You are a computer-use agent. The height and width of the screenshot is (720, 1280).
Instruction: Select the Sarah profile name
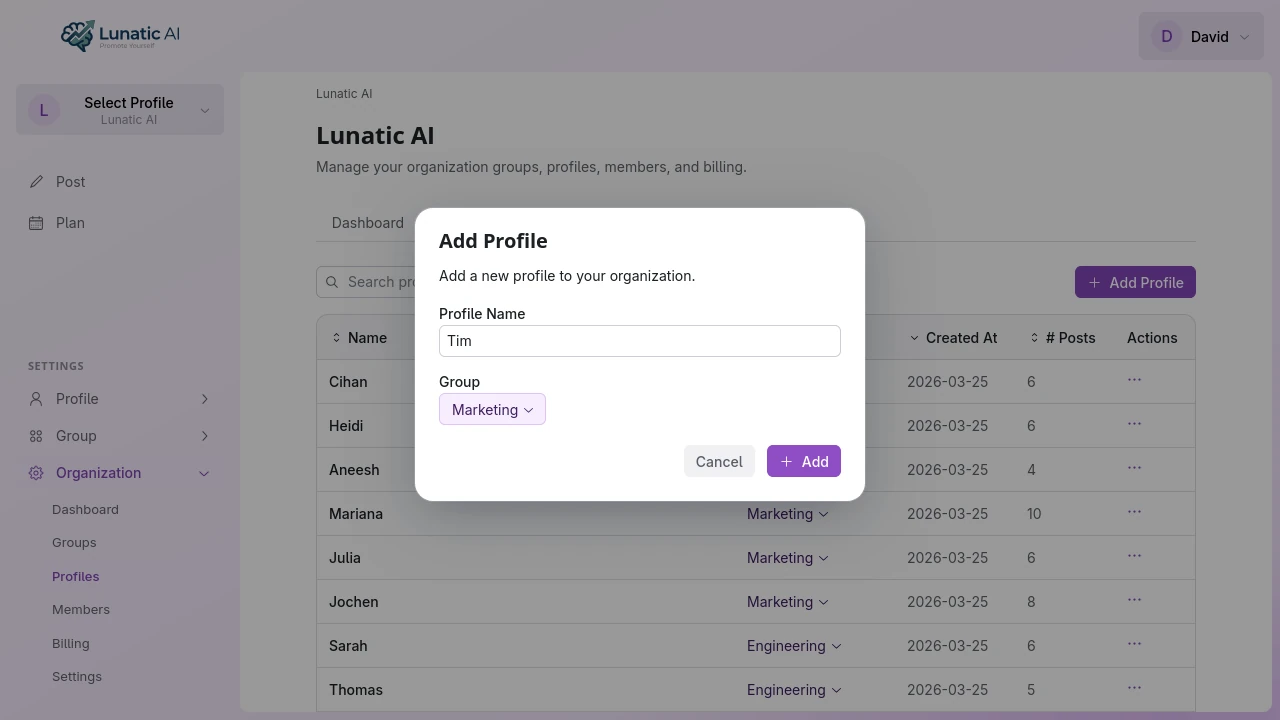pos(348,645)
